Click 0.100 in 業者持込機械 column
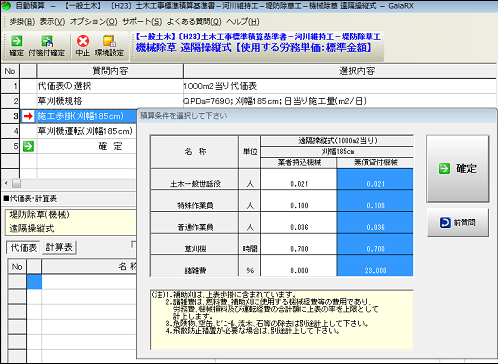 coord(299,206)
